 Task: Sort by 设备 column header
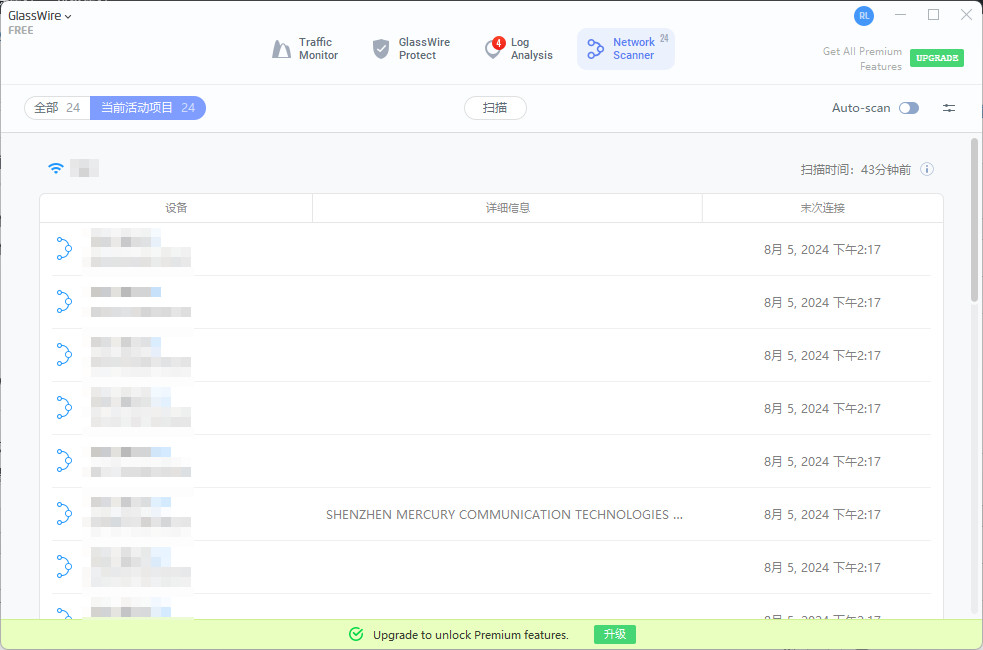click(x=176, y=208)
